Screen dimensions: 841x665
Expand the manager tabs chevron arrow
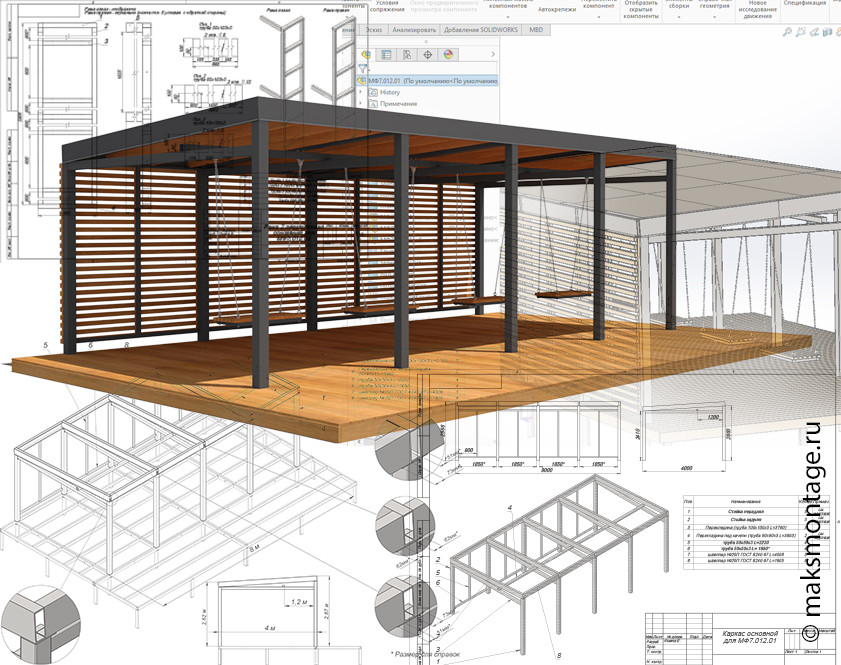click(x=493, y=54)
